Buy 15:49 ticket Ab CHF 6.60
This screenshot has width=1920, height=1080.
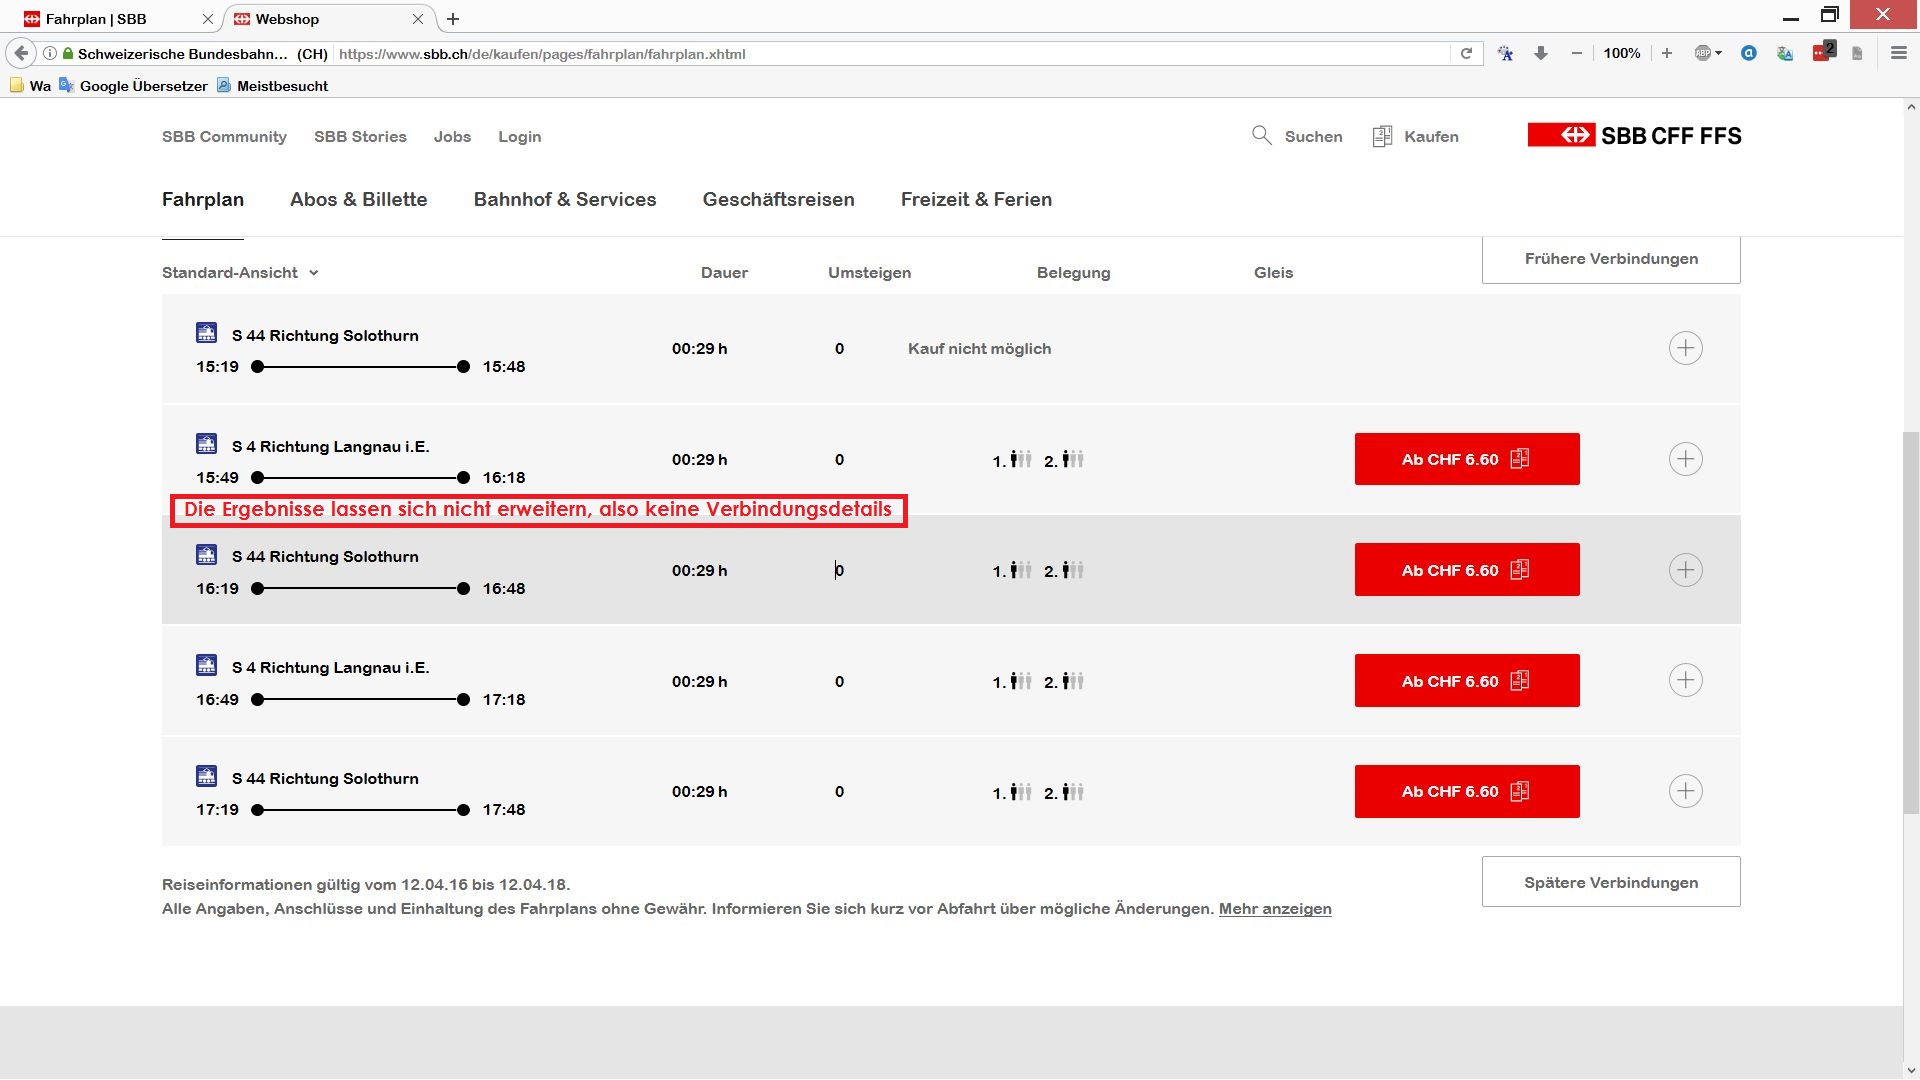(1466, 459)
